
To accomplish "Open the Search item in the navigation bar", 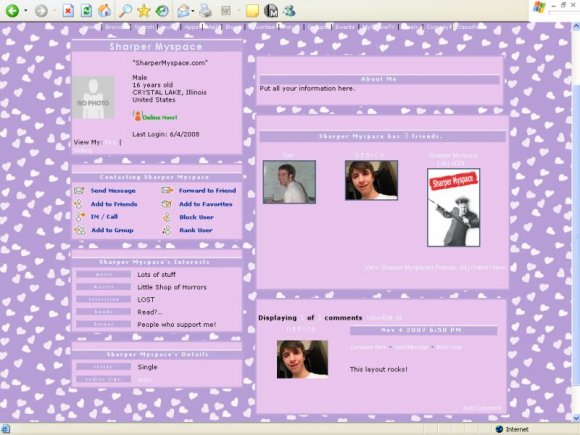I will click(144, 27).
